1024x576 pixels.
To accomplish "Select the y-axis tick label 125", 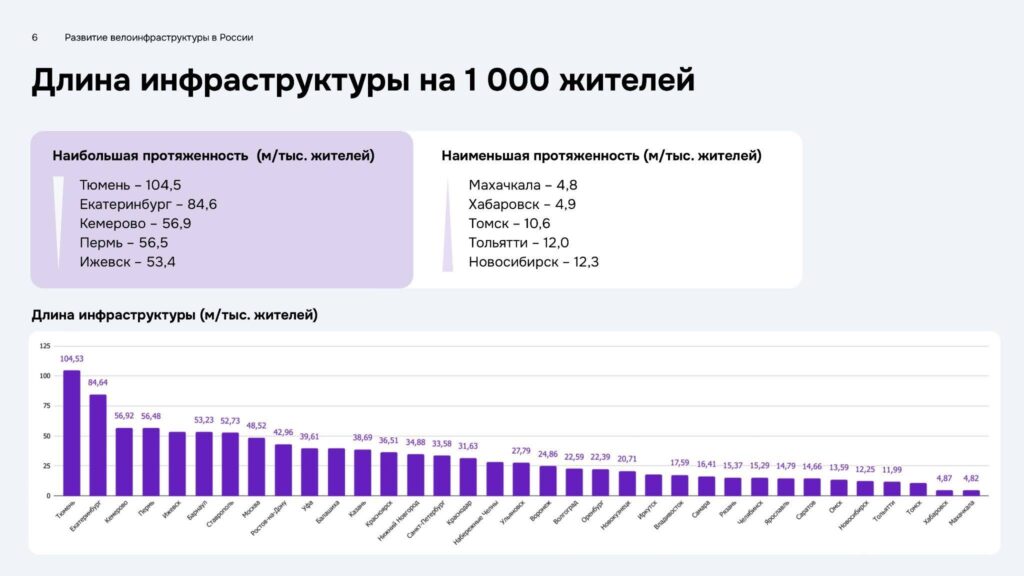I will [44, 346].
